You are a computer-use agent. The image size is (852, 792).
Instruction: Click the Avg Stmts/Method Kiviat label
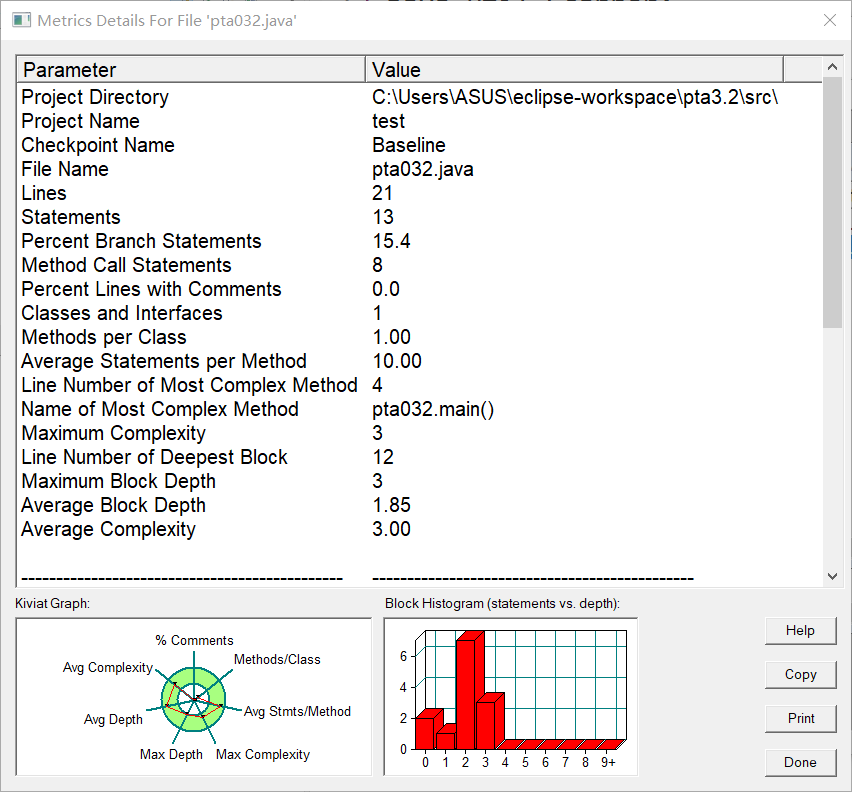[297, 712]
